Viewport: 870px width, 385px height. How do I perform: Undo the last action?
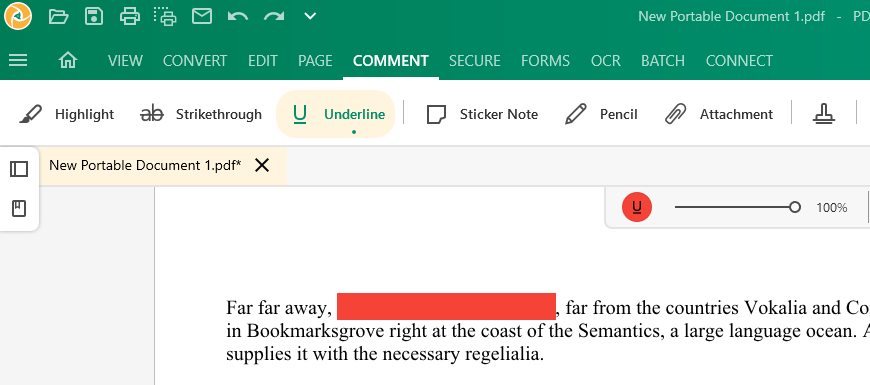point(238,16)
